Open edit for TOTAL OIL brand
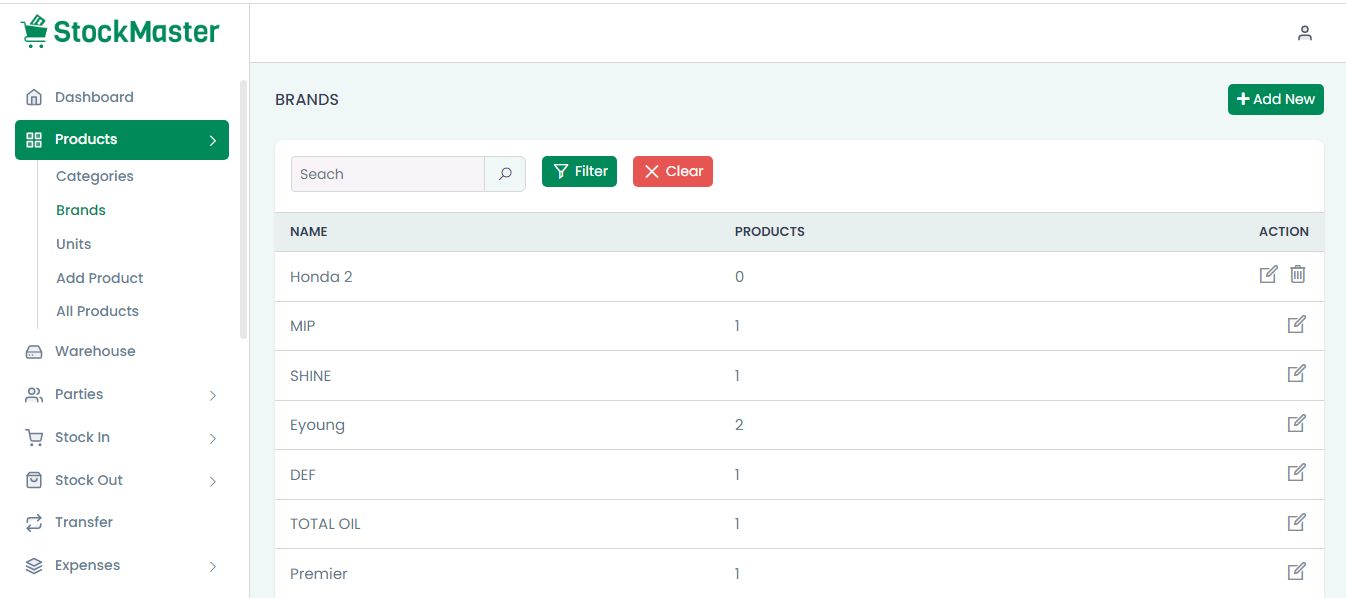This screenshot has width=1346, height=598. coord(1296,522)
